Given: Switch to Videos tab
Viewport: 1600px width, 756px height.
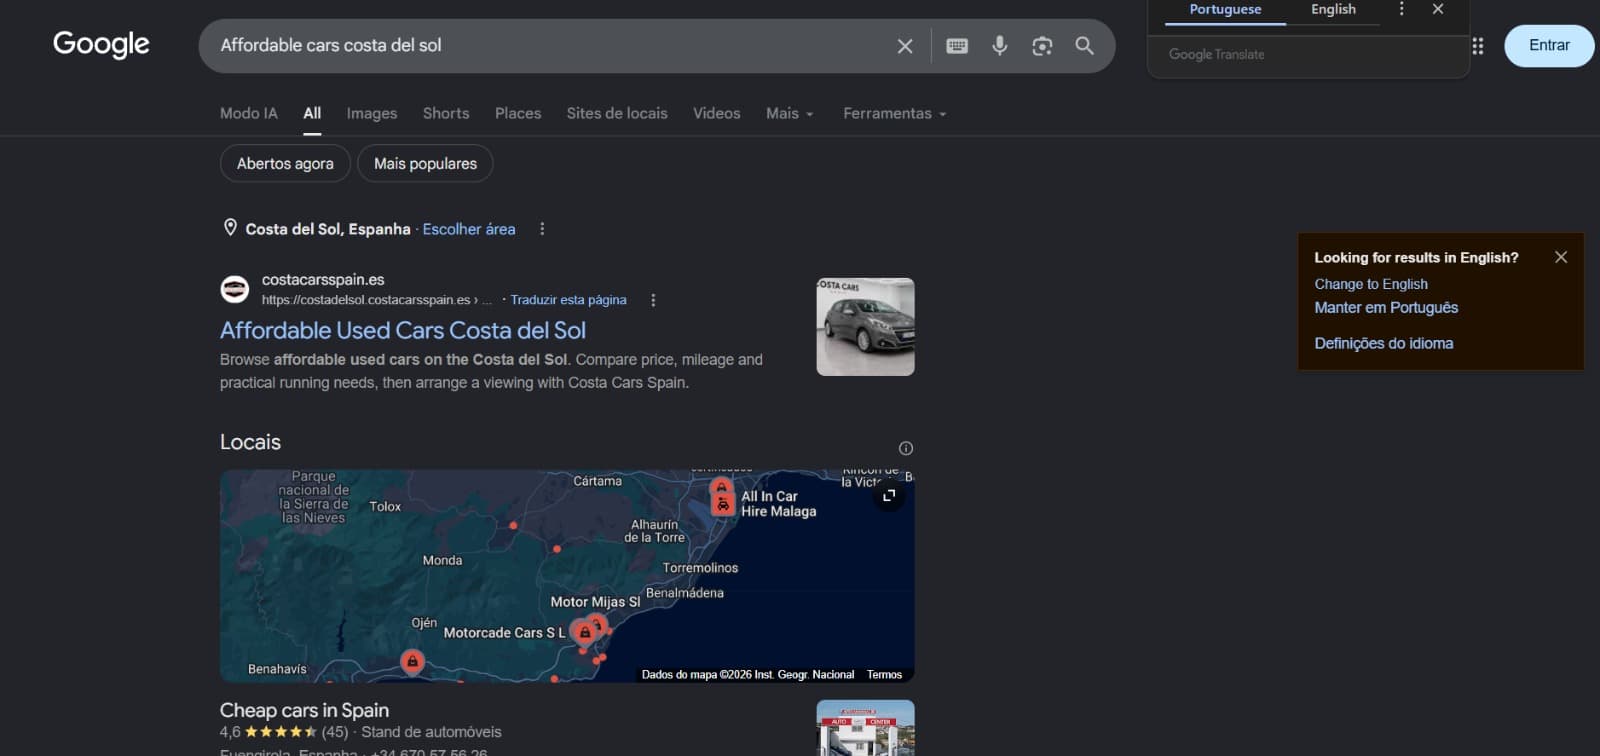Looking at the screenshot, I should click(x=717, y=114).
